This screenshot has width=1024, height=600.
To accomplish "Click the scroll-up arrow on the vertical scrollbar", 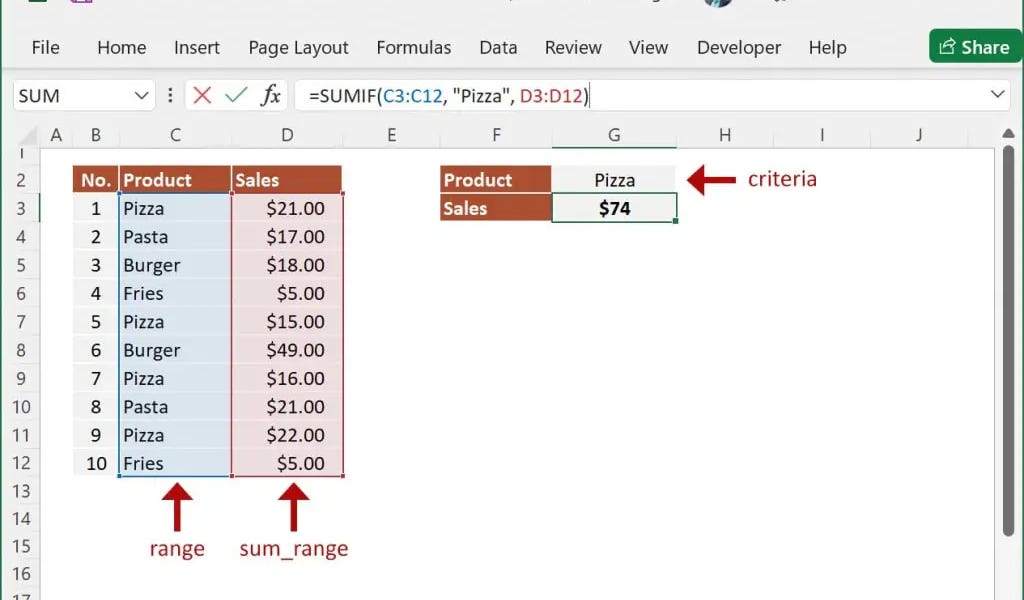I will pyautogui.click(x=1009, y=132).
